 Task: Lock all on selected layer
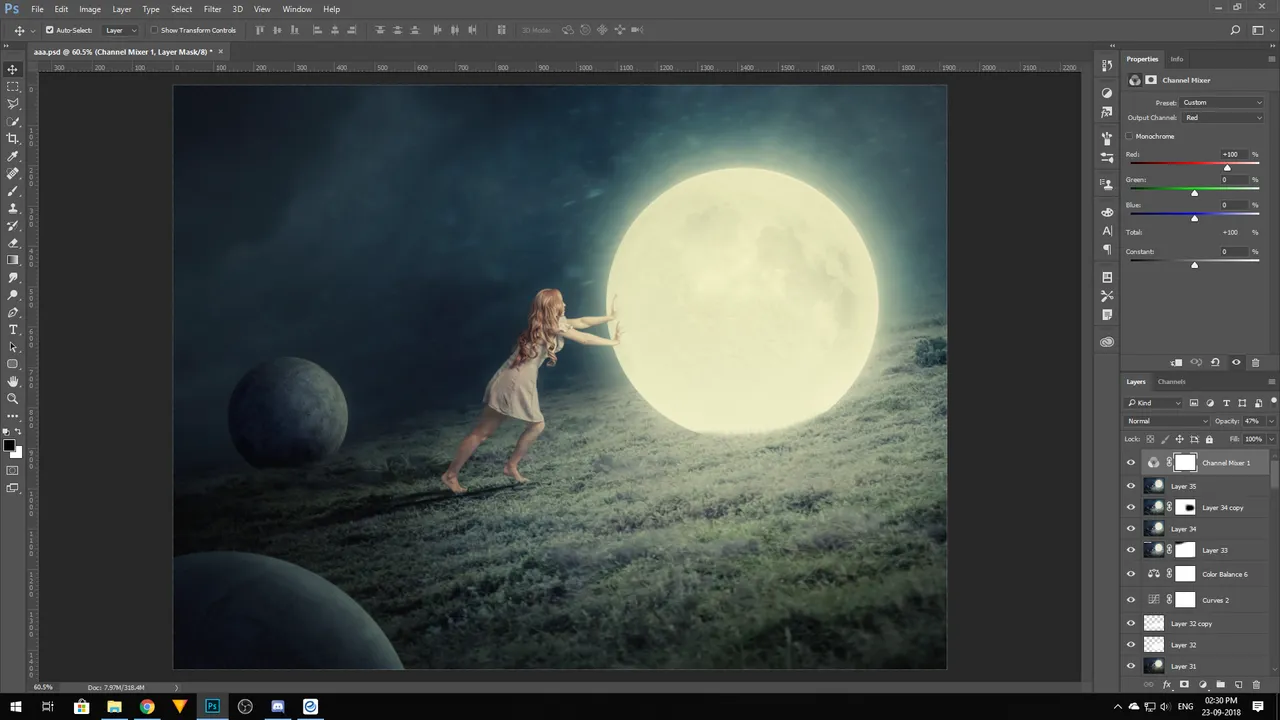pos(1209,439)
